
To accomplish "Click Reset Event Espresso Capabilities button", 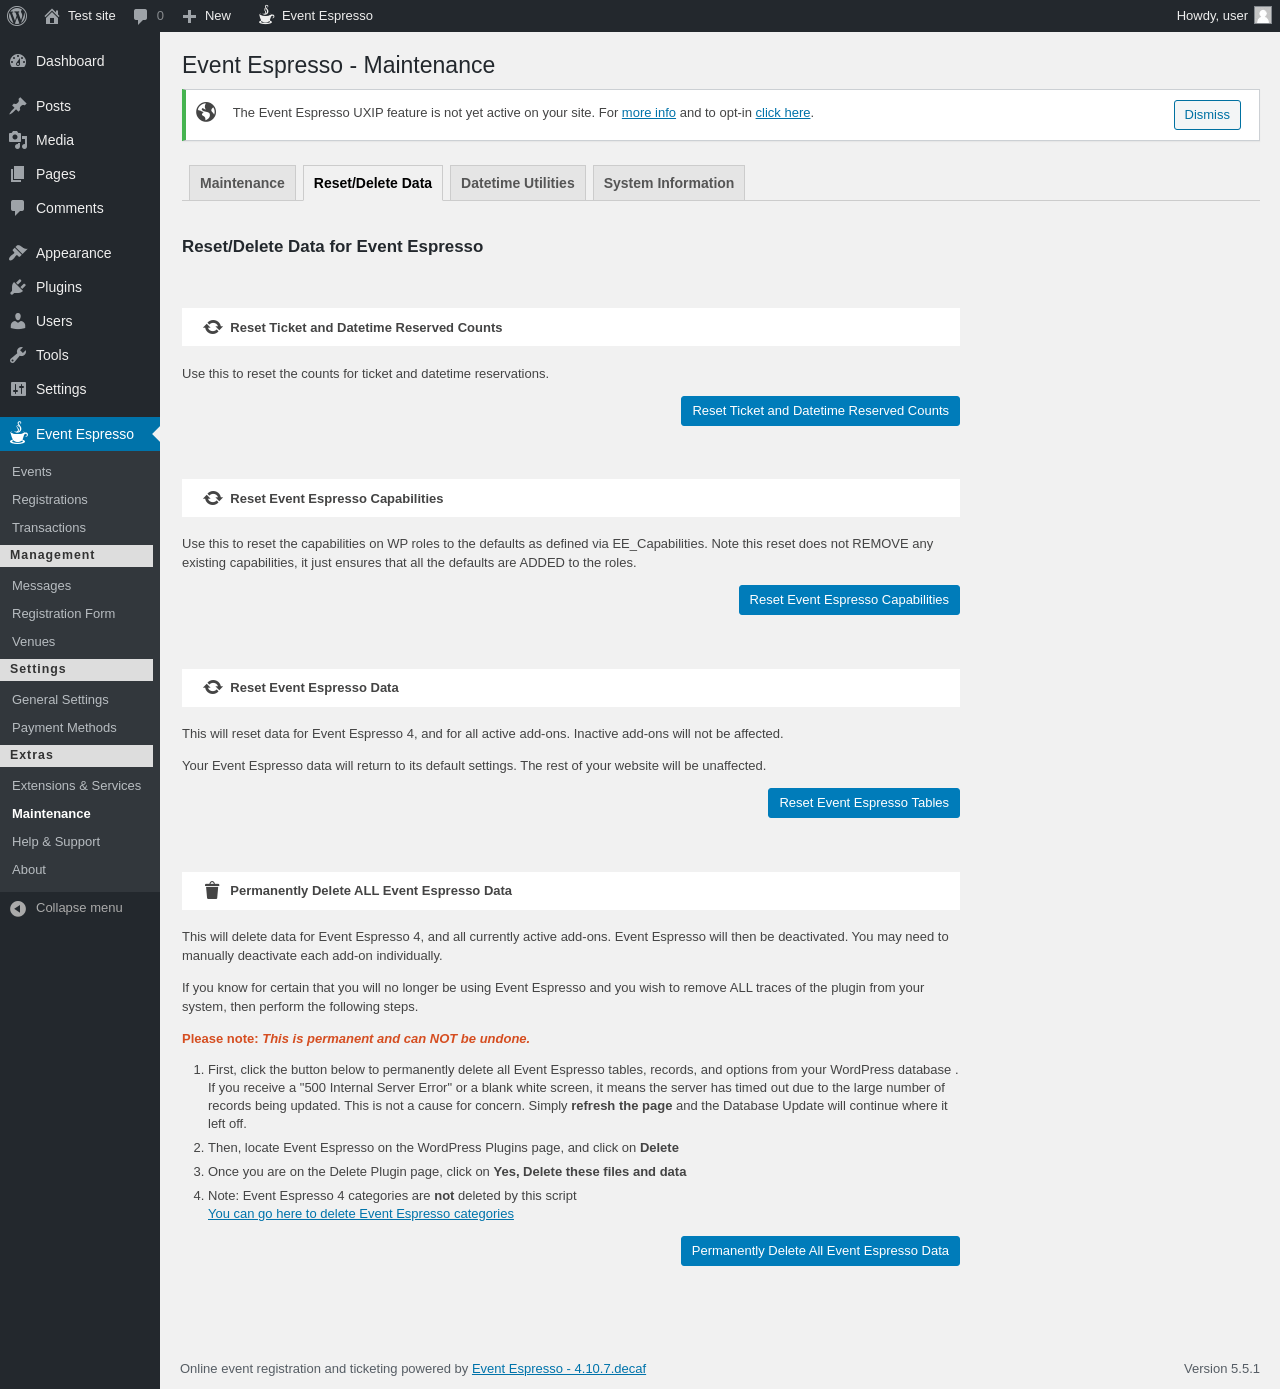I will tap(849, 600).
